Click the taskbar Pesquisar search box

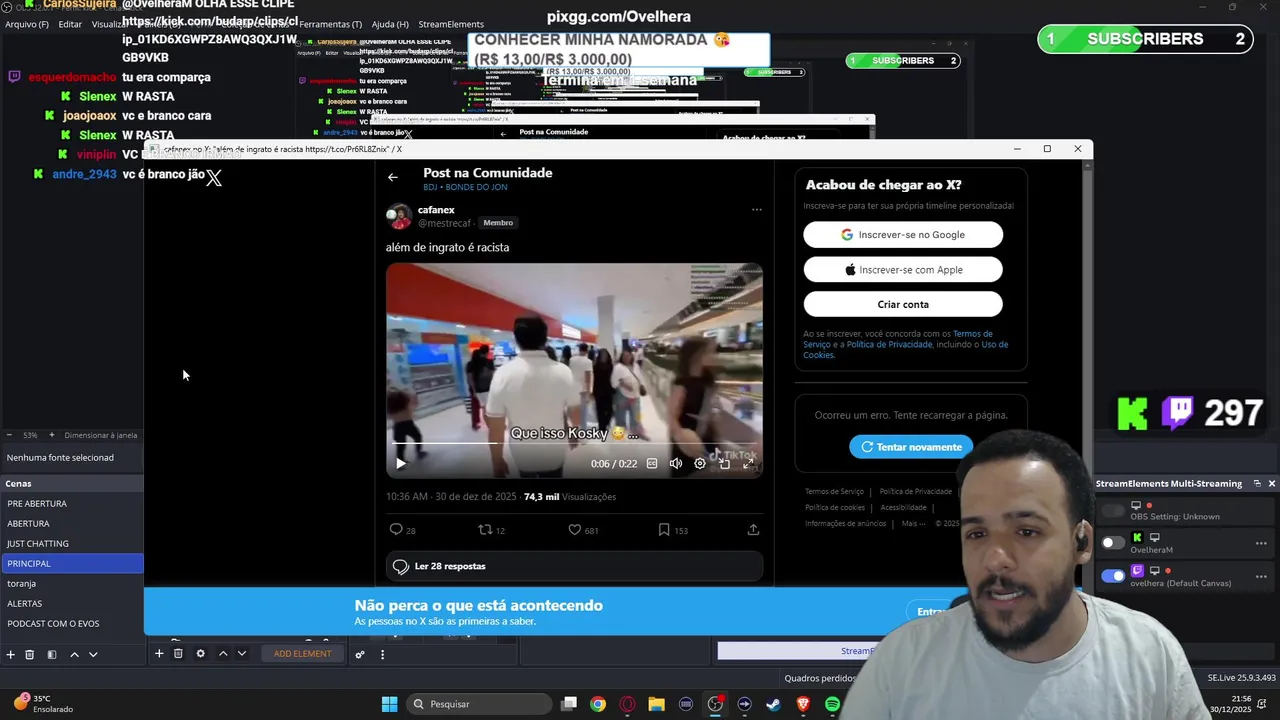(x=480, y=704)
